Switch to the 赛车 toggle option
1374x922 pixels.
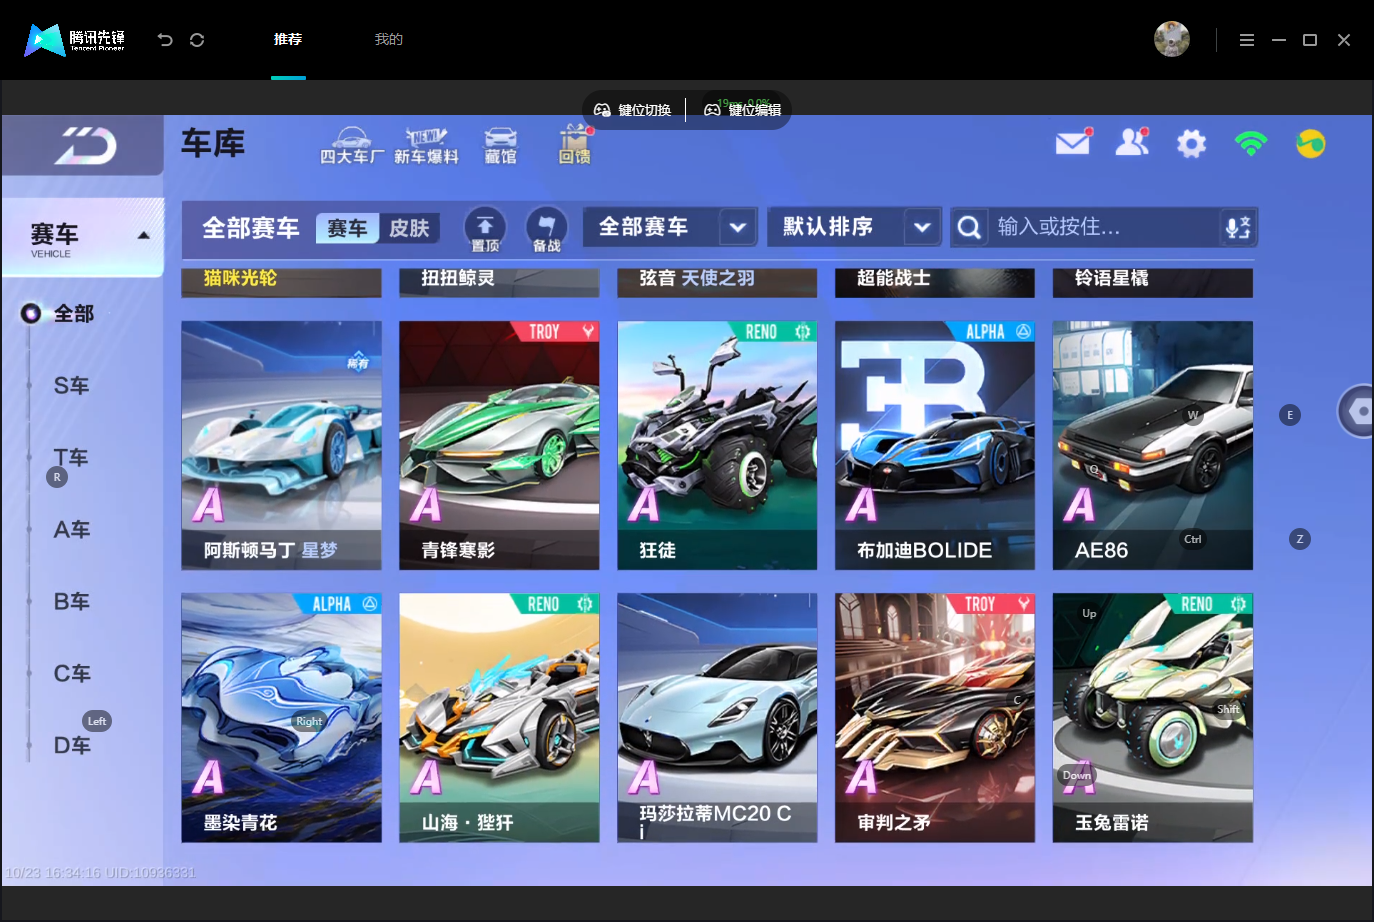point(347,228)
